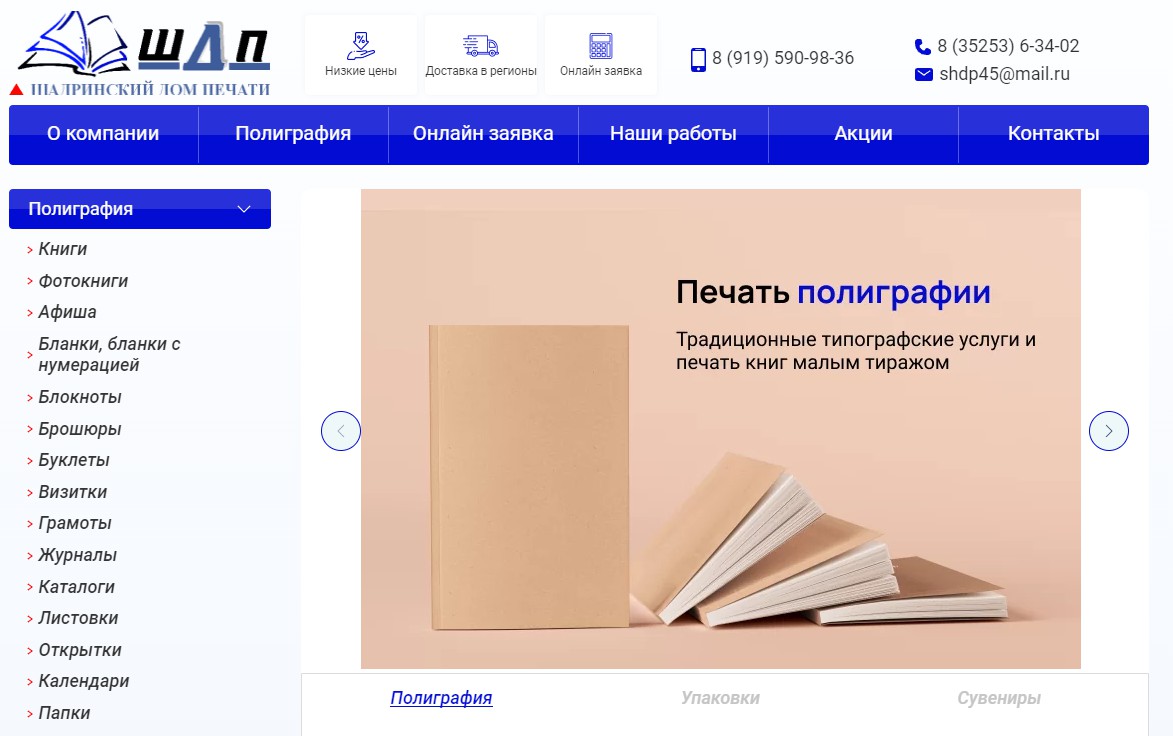Click the telephone handset icon

pyautogui.click(x=923, y=46)
